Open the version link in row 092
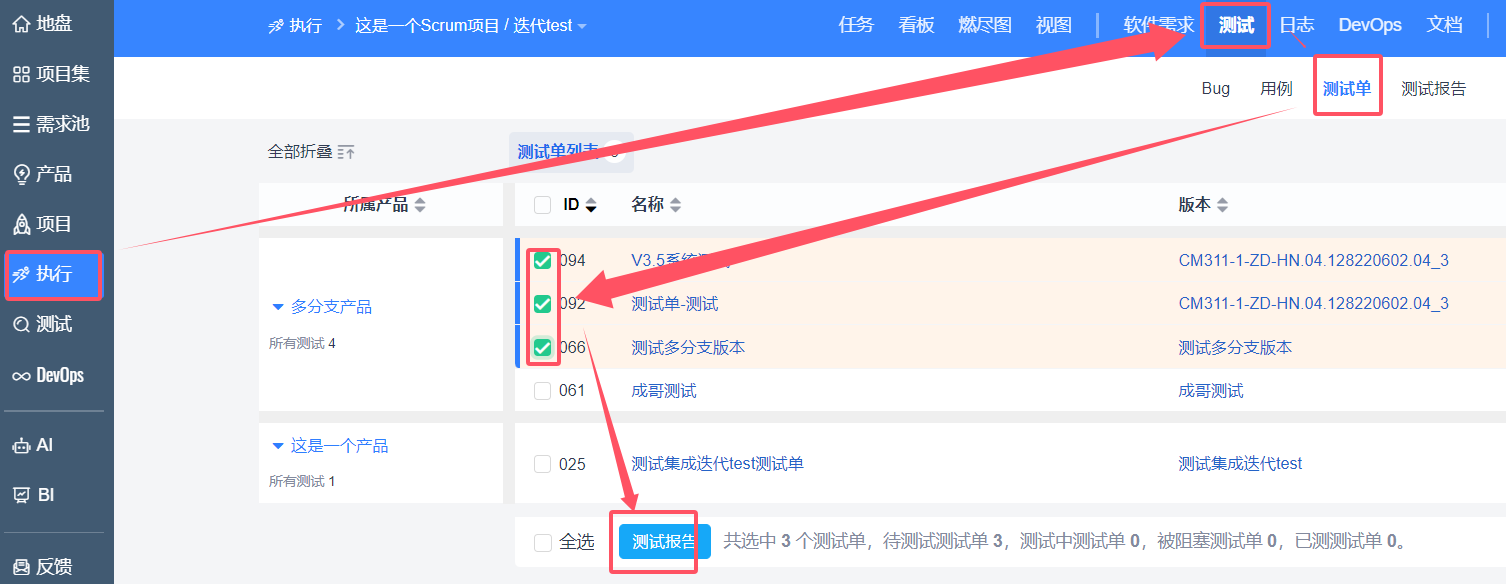The height and width of the screenshot is (584, 1506). coord(1313,304)
